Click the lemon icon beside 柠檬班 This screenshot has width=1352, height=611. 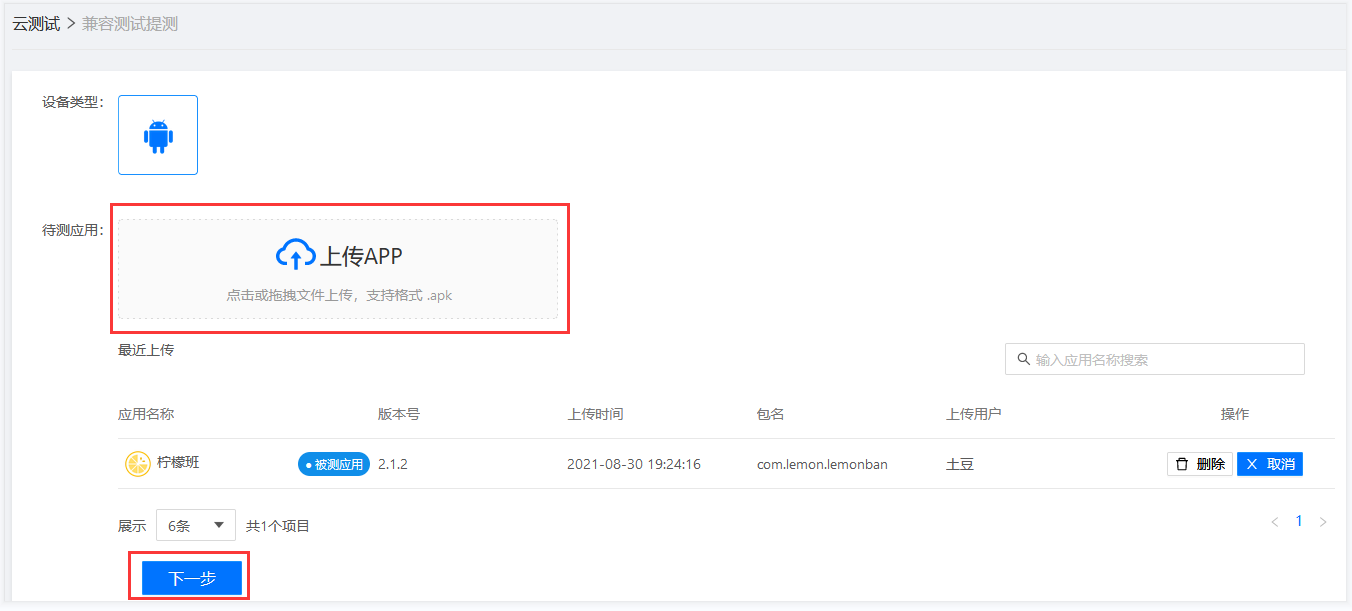tap(137, 464)
